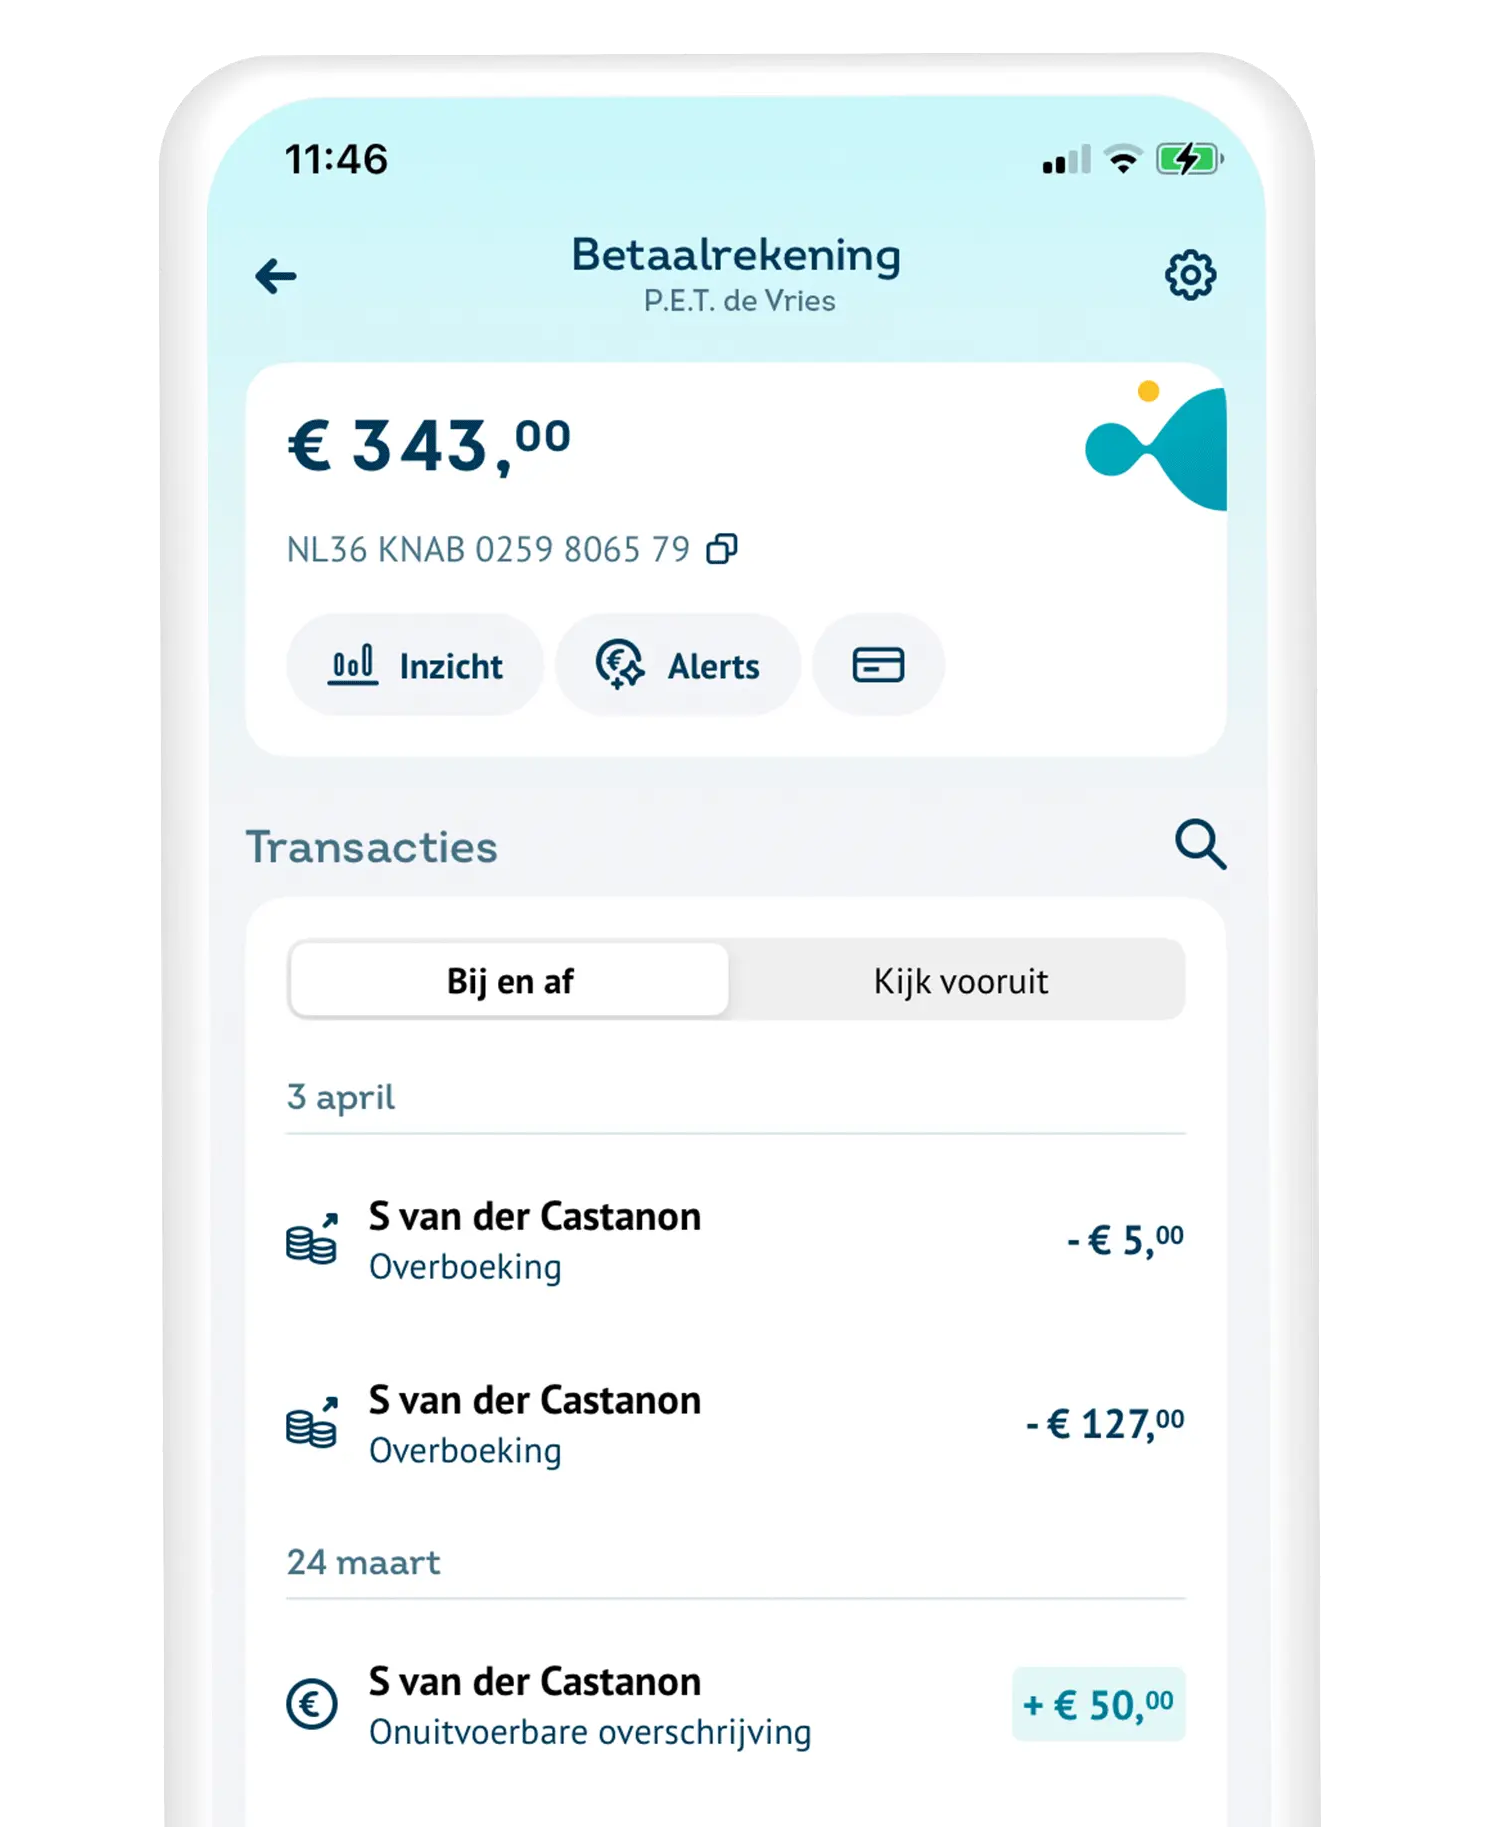1497x1827 pixels.
Task: Open the -€127,00 Overboeking transaction
Action: [x=735, y=1424]
